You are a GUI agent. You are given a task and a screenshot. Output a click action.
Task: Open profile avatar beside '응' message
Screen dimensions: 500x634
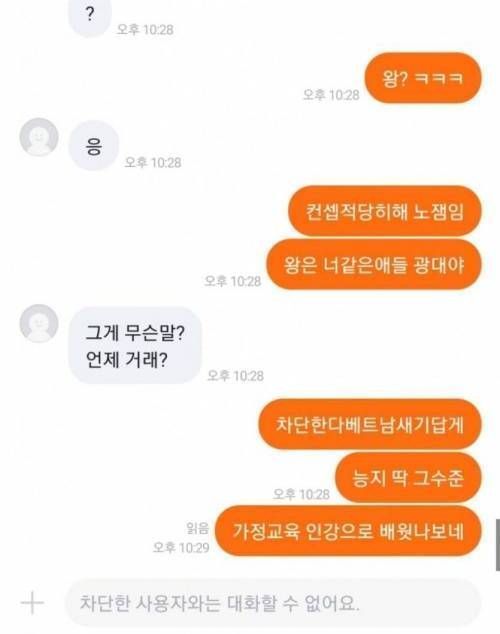39,137
